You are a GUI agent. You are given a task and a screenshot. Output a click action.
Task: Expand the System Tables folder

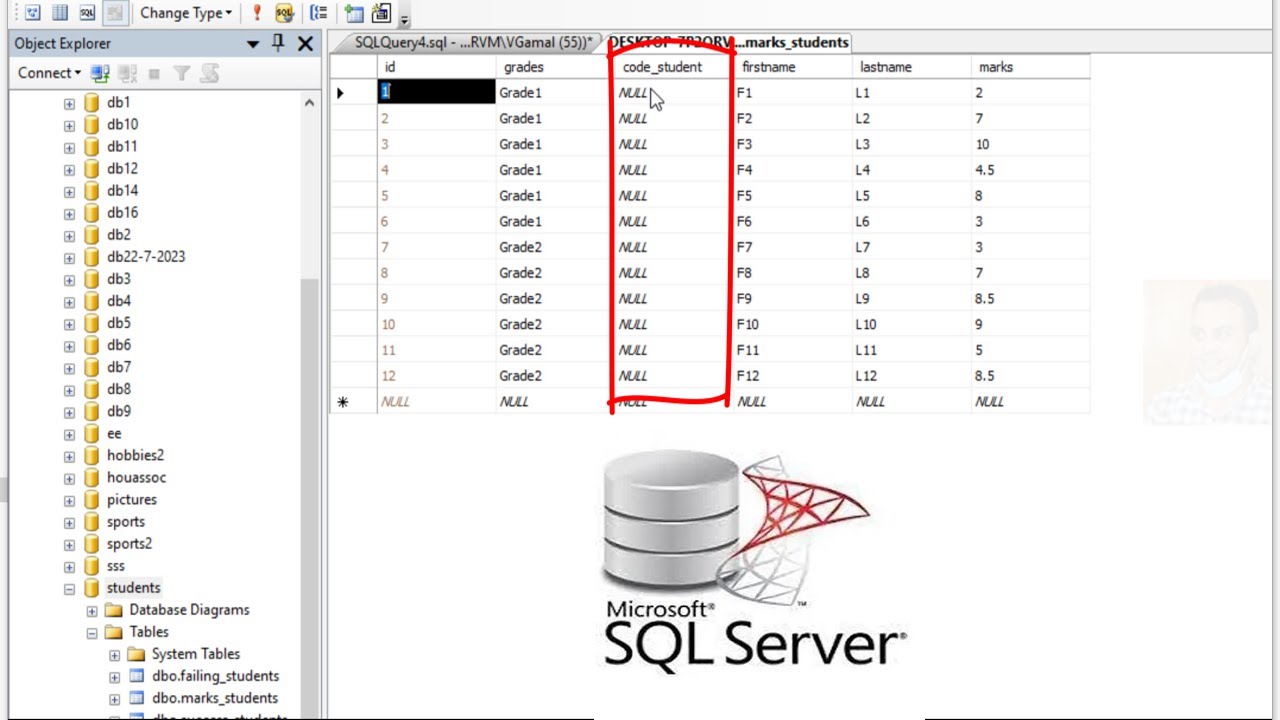coord(114,655)
